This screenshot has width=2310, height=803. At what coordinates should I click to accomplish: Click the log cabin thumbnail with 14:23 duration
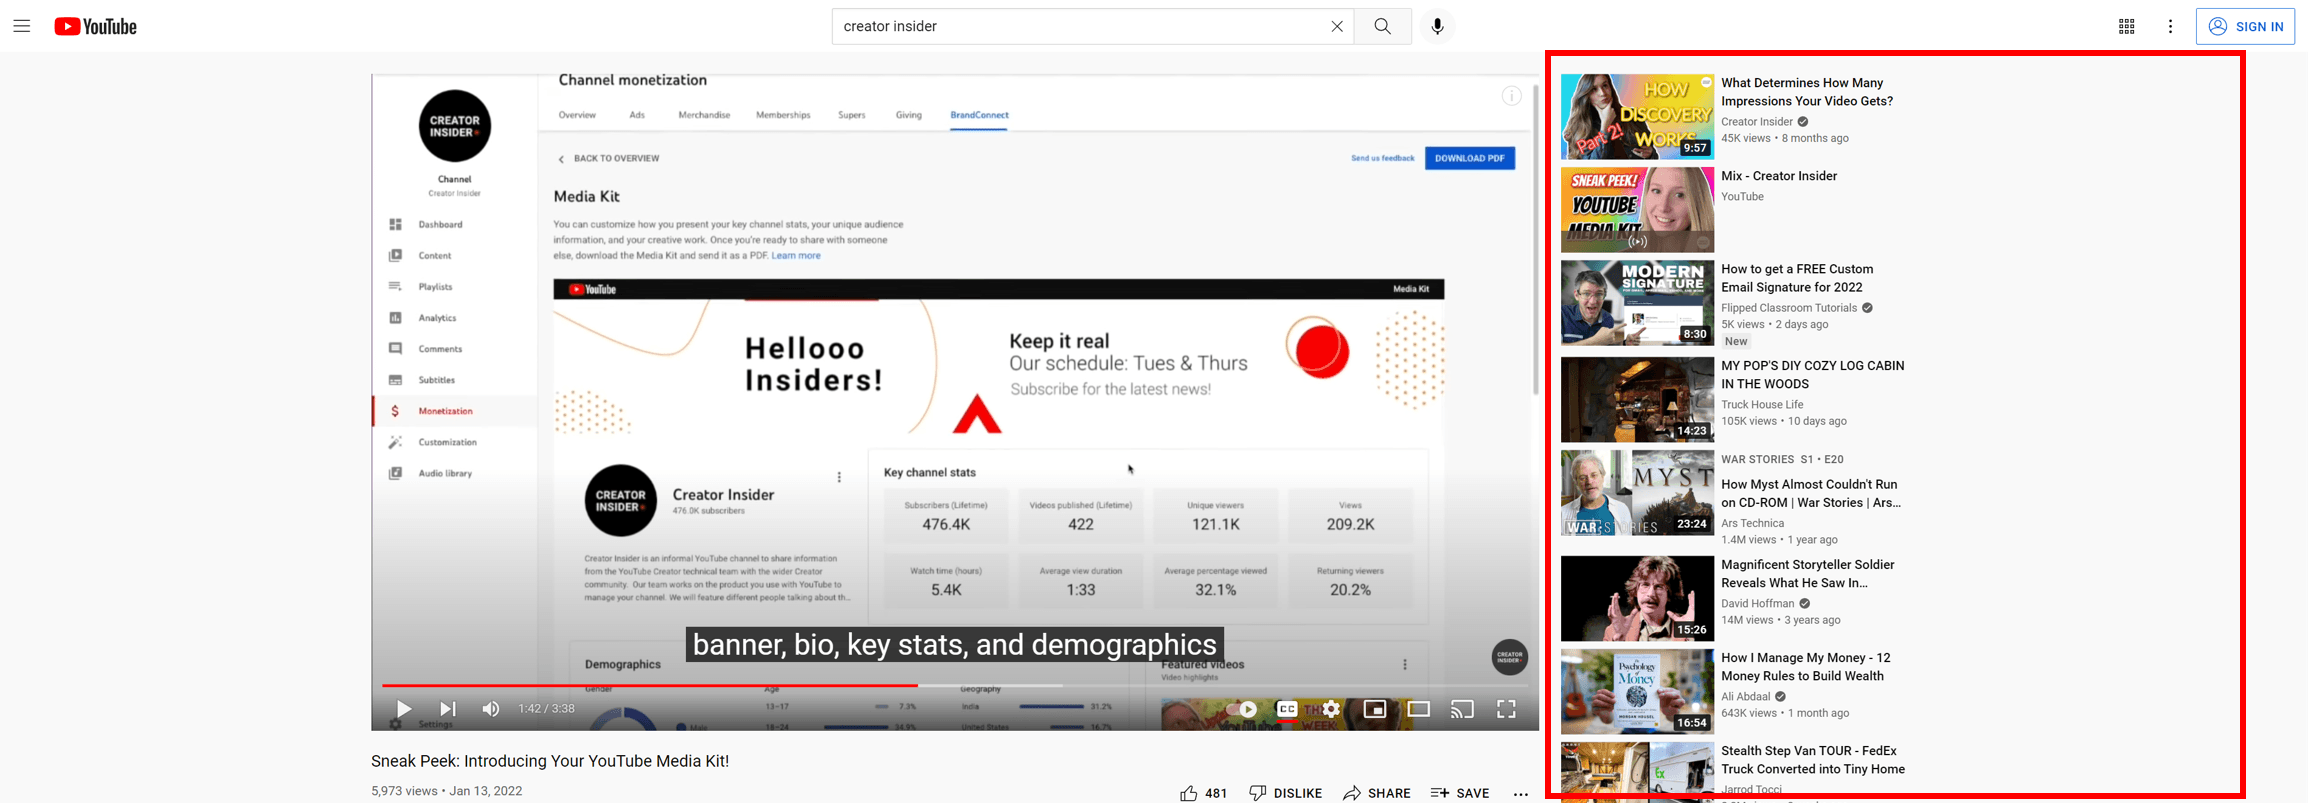click(1637, 400)
